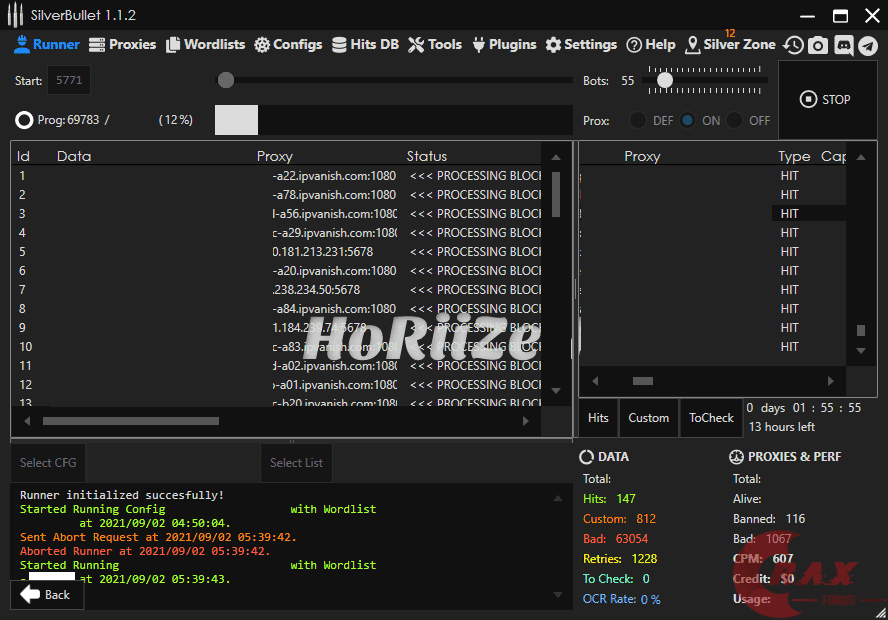Click the Start number input field
888x620 pixels.
(70, 80)
